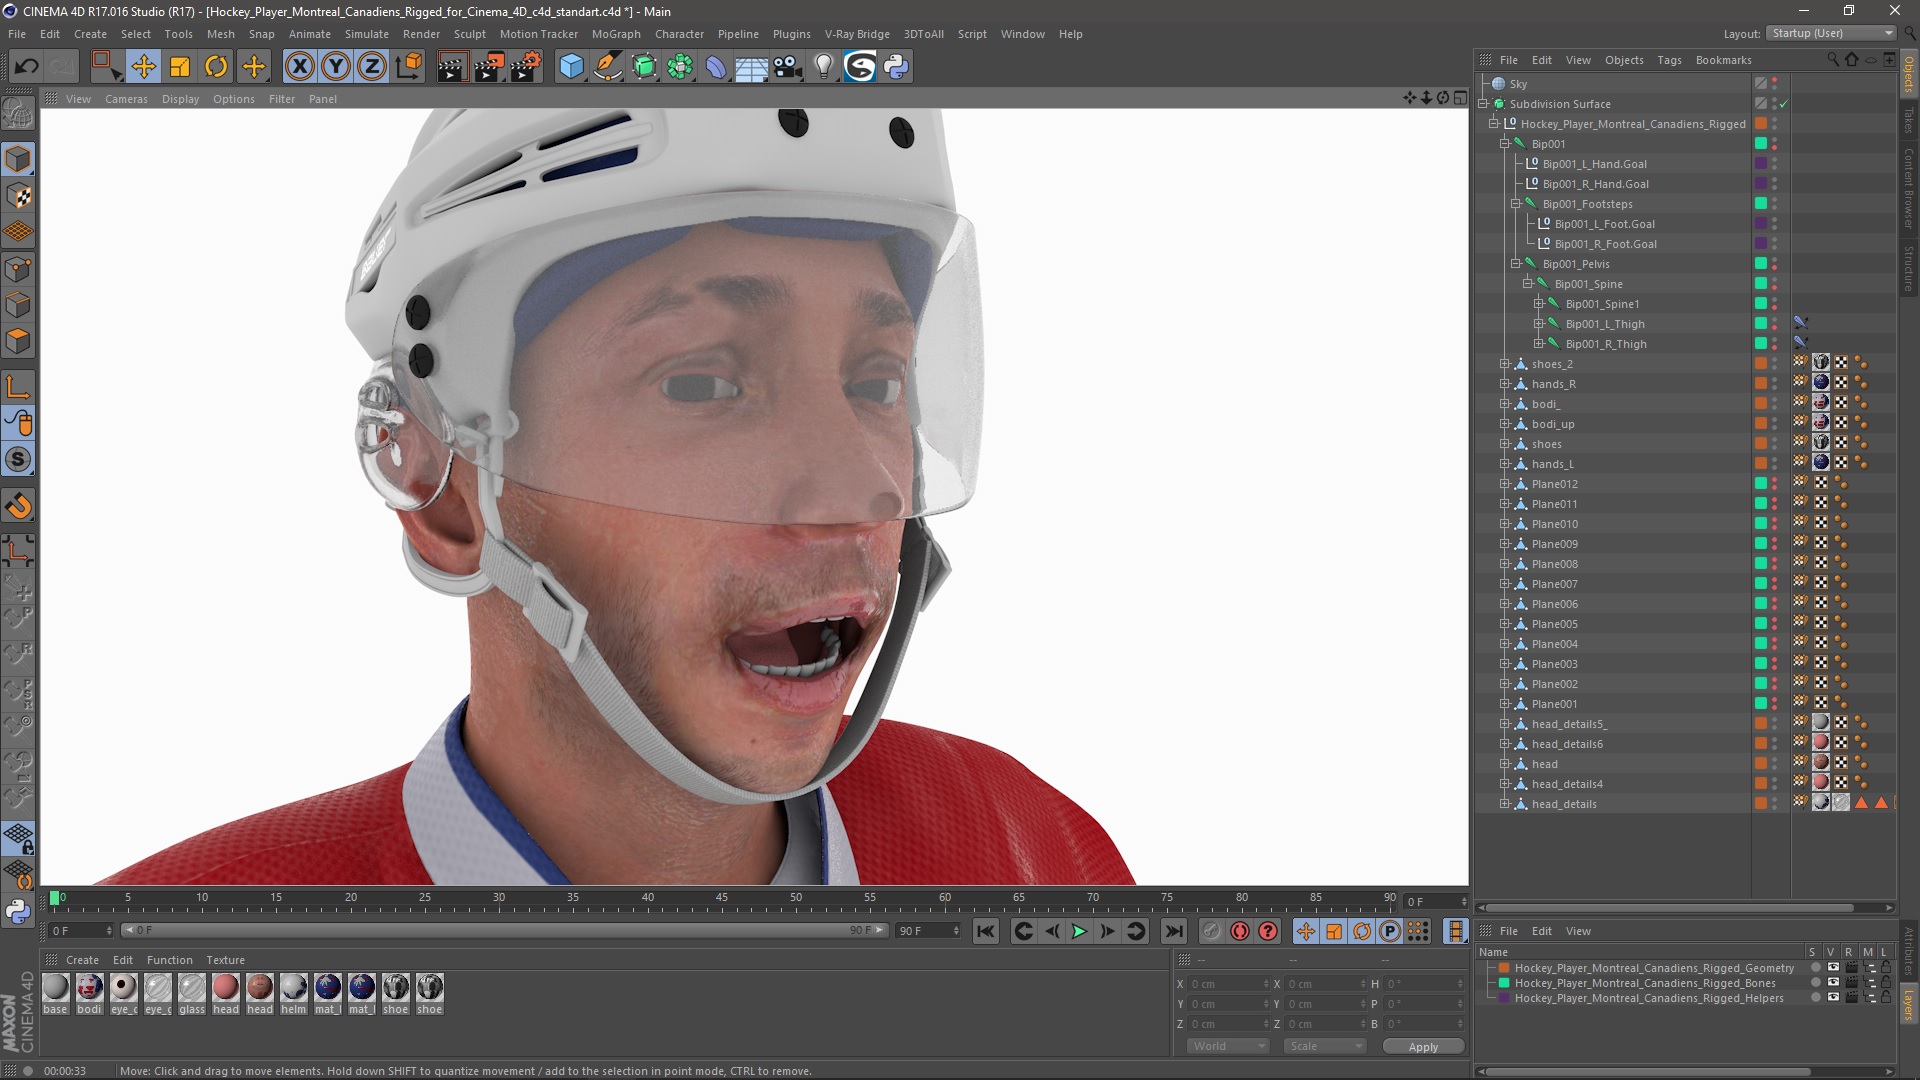Open the V-Ray Bridge menu

pos(857,34)
